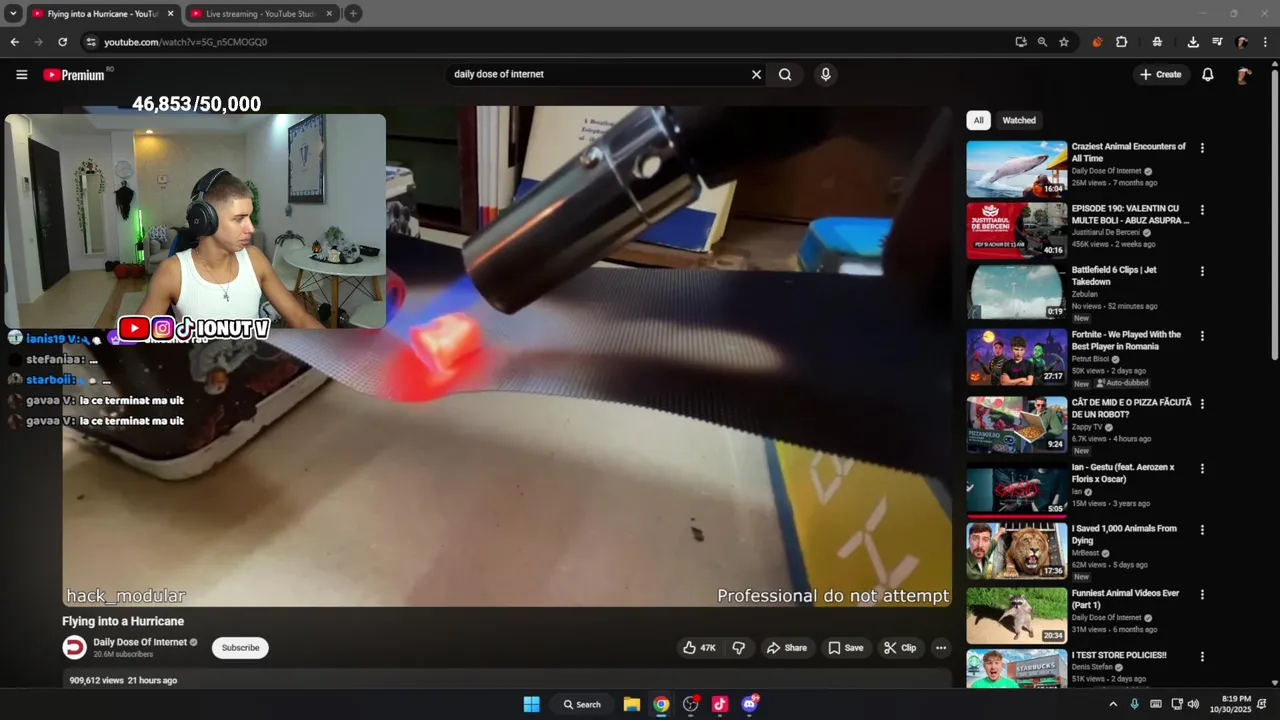Like the video with 47K thumbs up

[x=700, y=648]
